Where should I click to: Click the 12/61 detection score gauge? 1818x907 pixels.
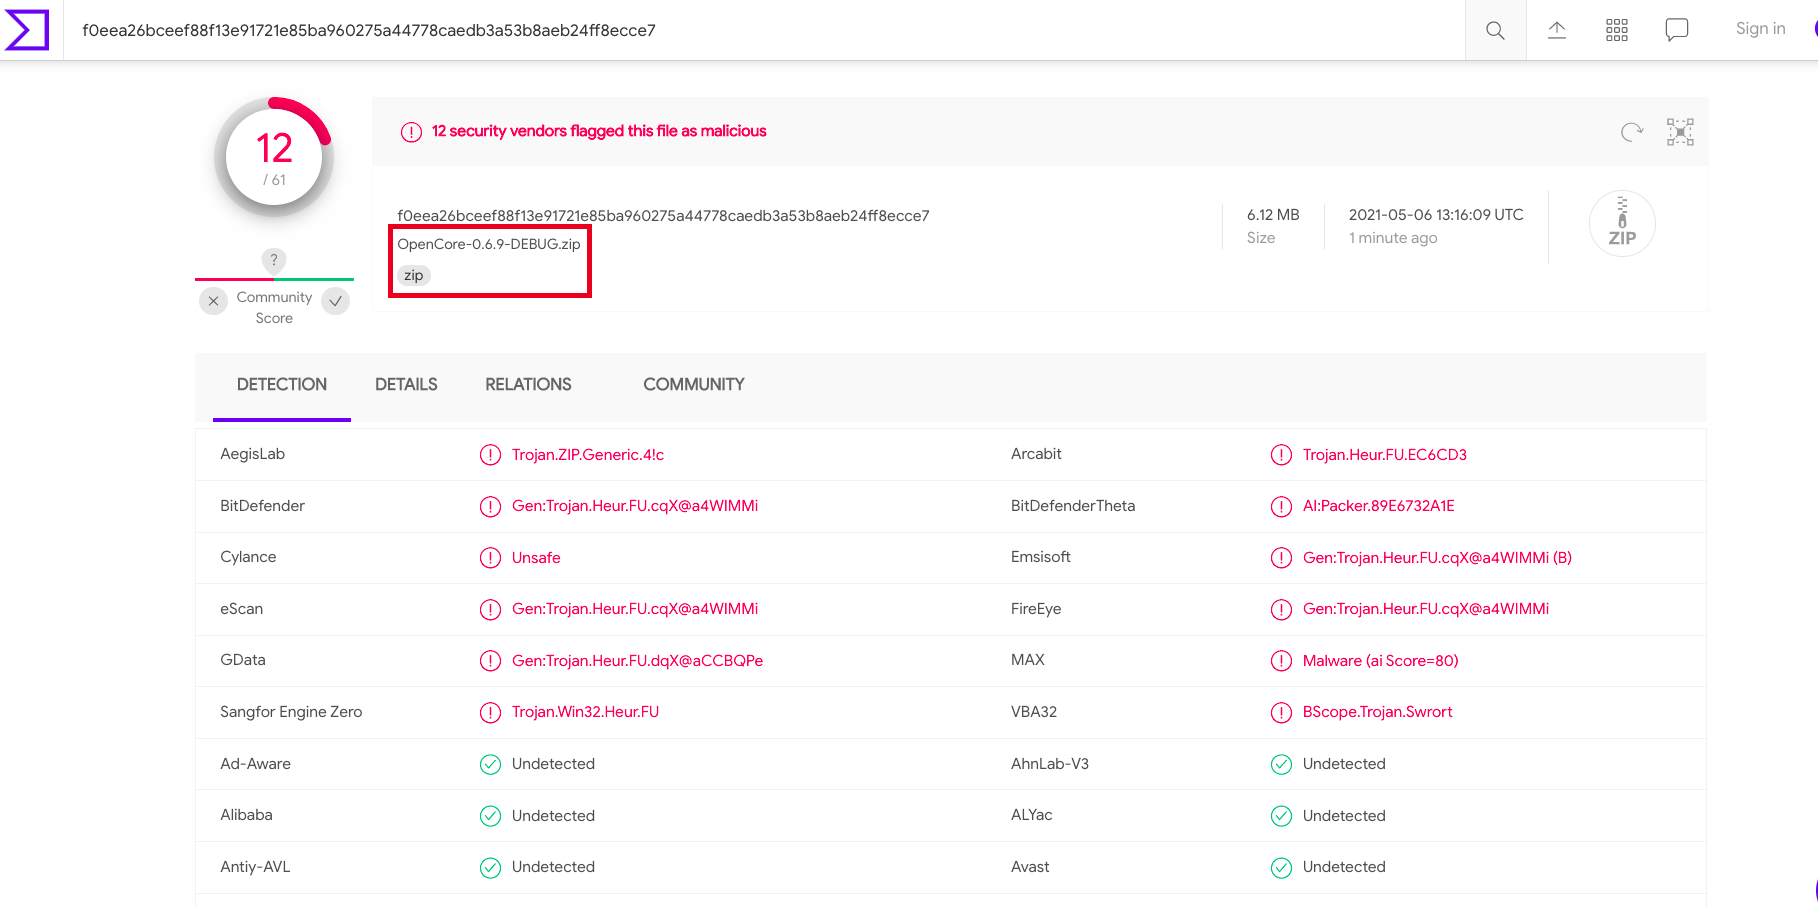(273, 157)
